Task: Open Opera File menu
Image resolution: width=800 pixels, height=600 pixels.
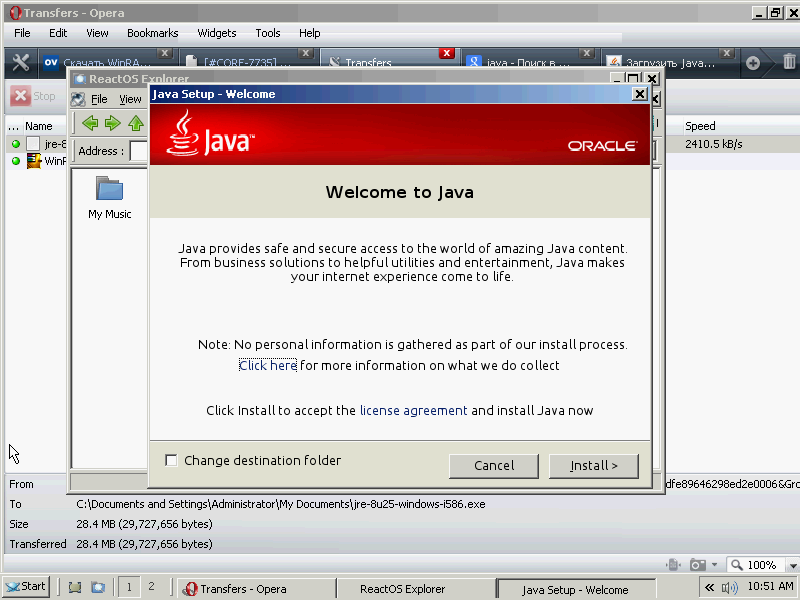Action: point(22,33)
